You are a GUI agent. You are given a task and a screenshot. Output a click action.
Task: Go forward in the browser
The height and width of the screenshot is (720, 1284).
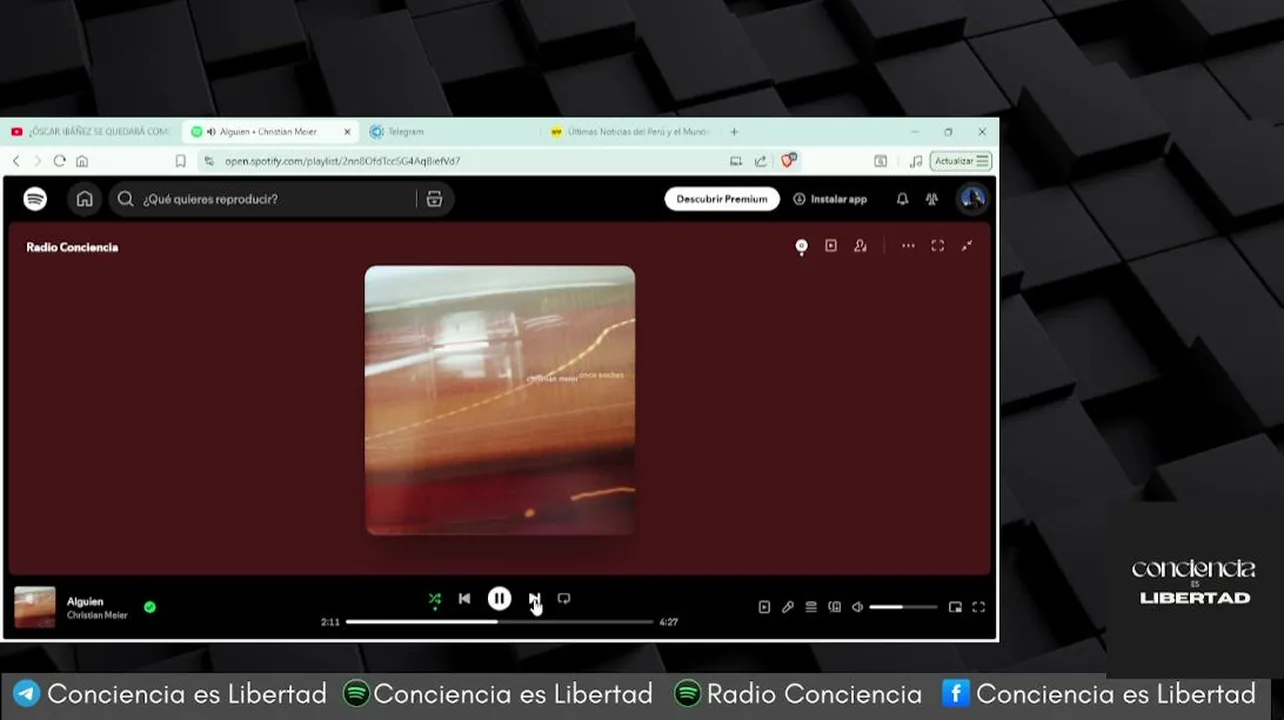click(x=38, y=161)
